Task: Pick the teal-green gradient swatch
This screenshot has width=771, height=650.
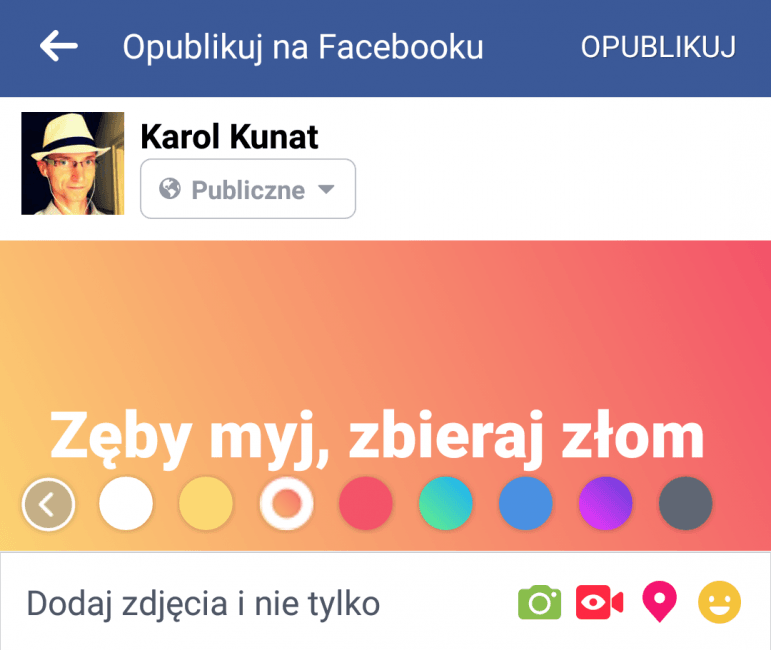Action: point(445,503)
